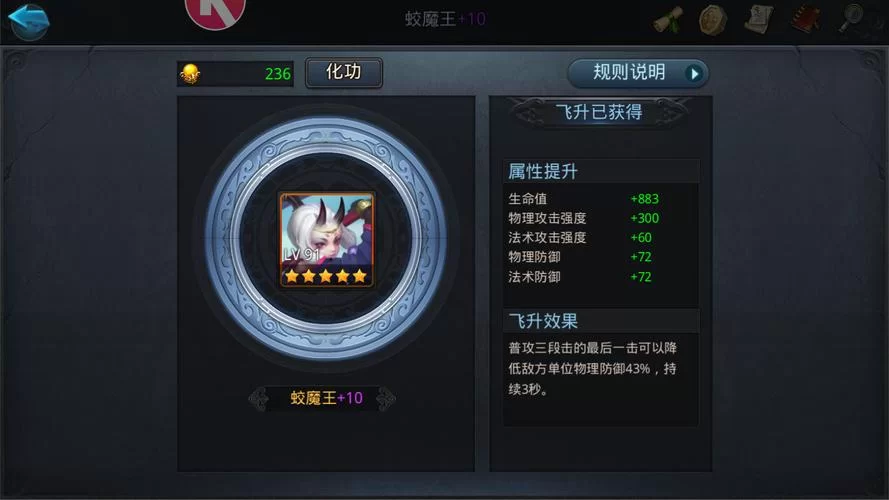
Task: Click the 化功 button
Action: (x=344, y=72)
